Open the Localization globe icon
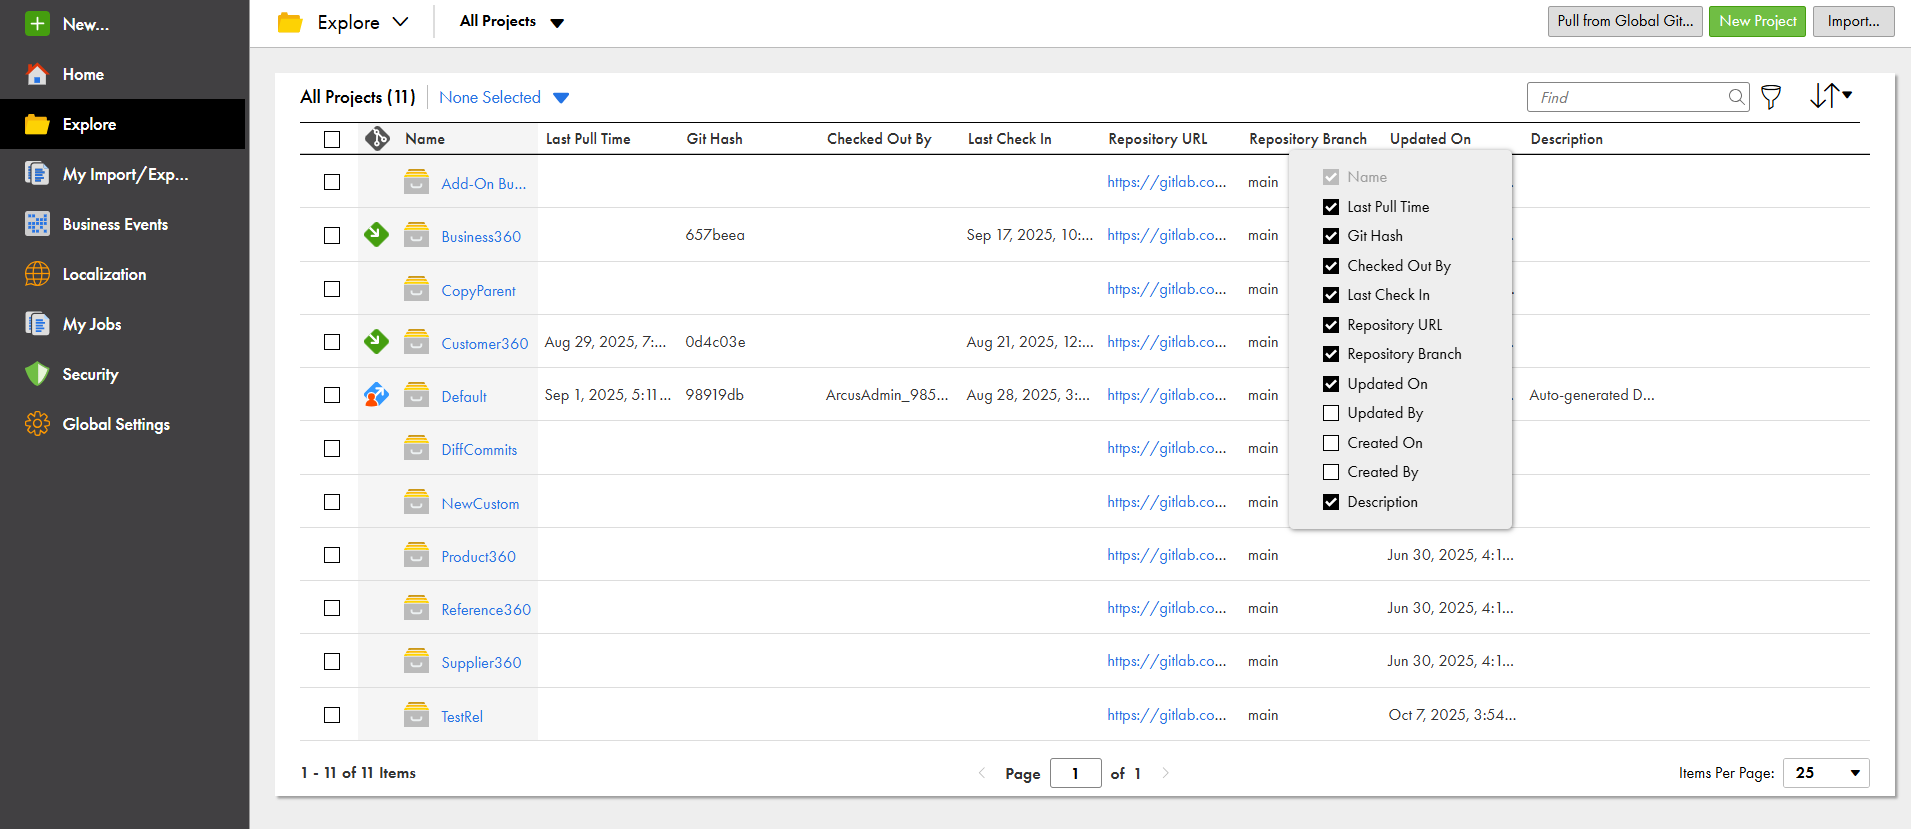Screen dimensions: 1911x829 [37, 274]
